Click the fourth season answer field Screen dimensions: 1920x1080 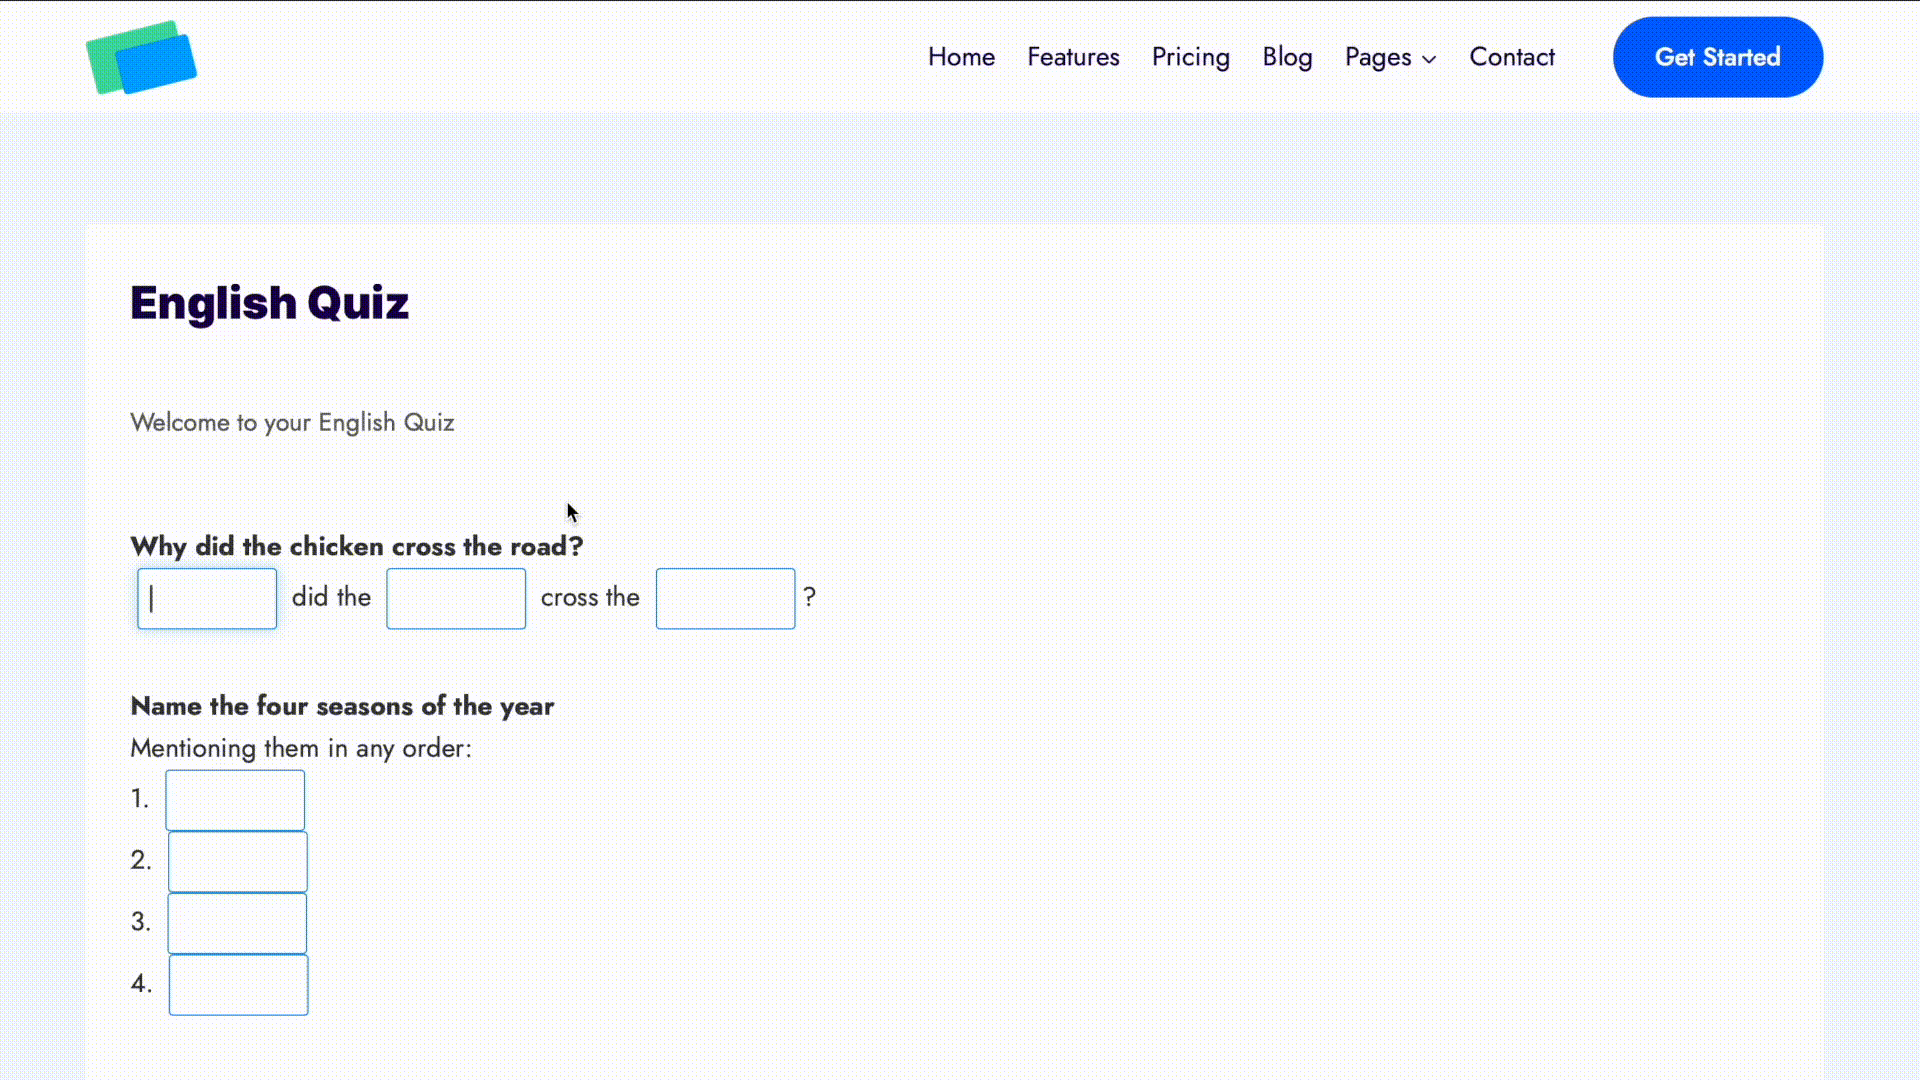(x=239, y=982)
